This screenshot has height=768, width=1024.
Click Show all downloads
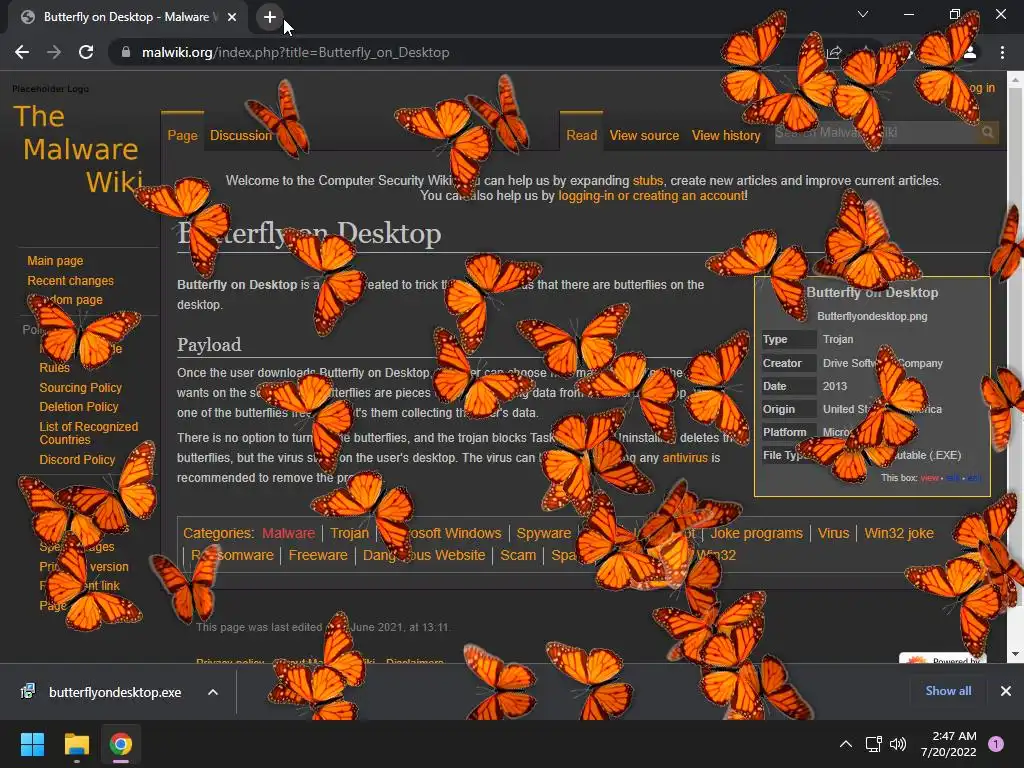948,690
